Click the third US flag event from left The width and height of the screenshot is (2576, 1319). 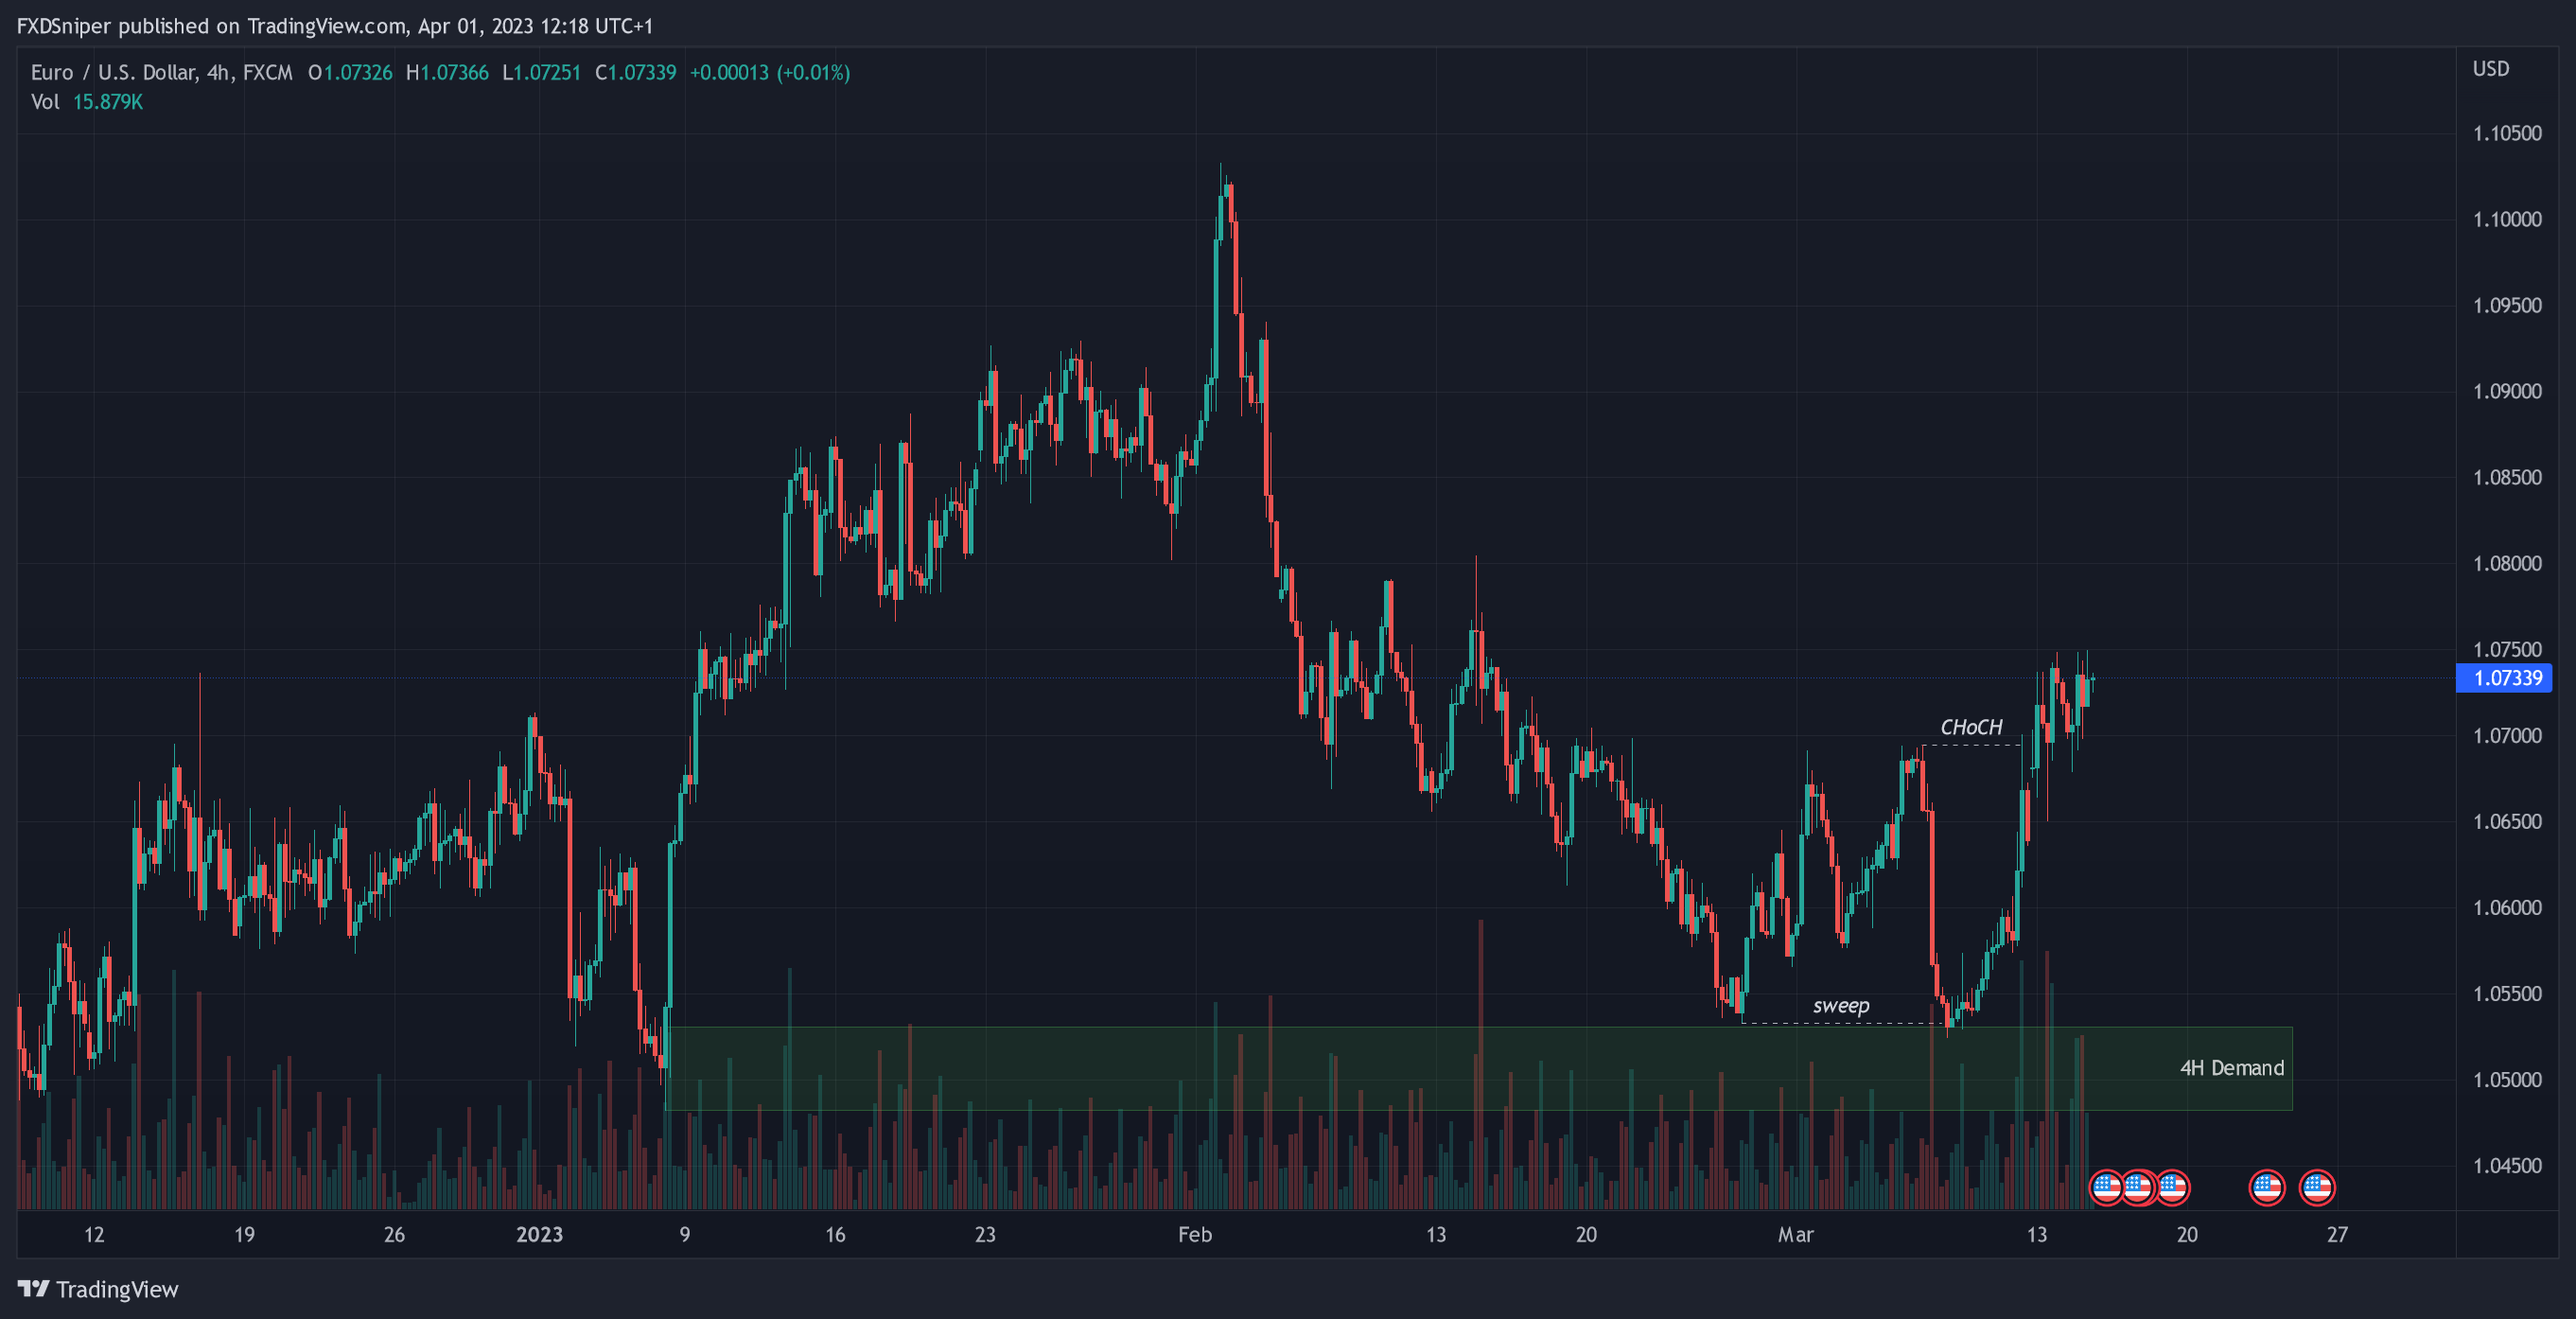point(2171,1187)
